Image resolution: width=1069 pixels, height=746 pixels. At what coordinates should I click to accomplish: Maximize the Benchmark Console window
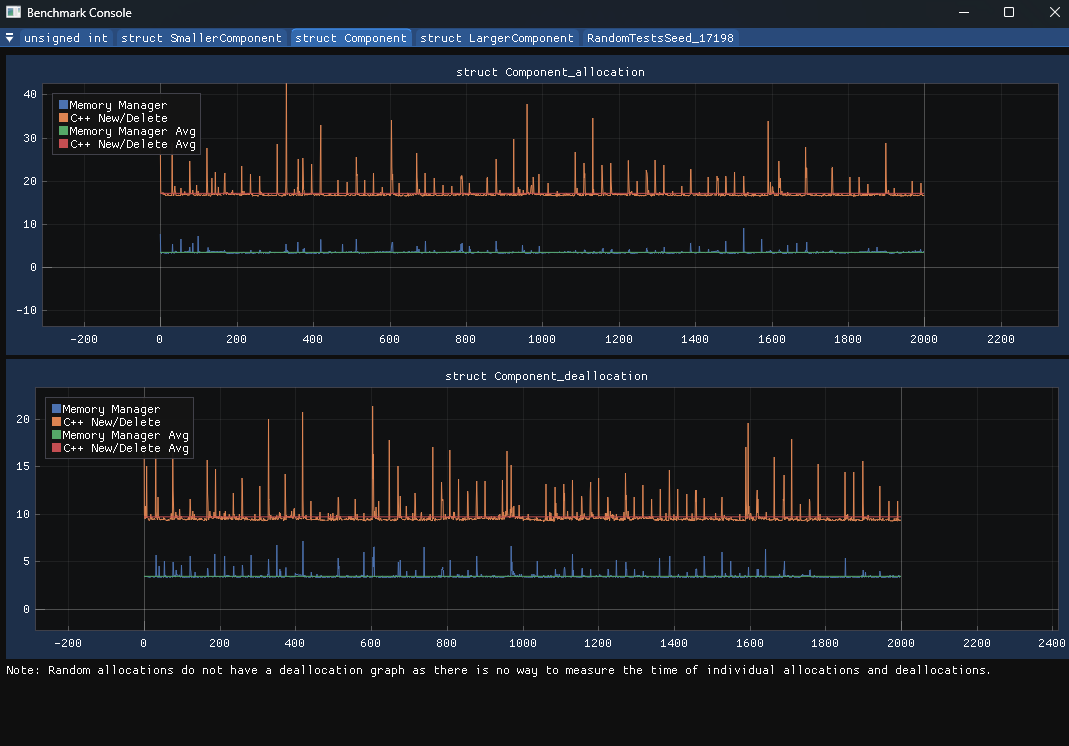[x=1009, y=13]
